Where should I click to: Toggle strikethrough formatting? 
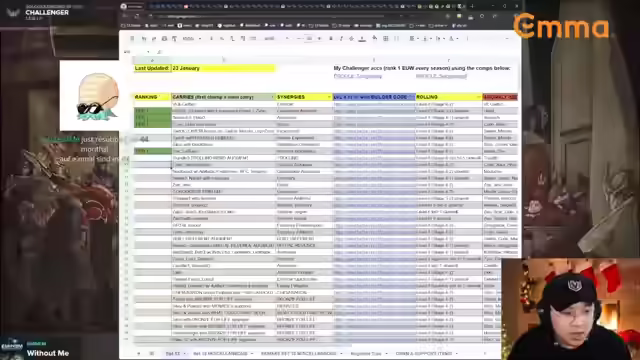pyautogui.click(x=351, y=39)
